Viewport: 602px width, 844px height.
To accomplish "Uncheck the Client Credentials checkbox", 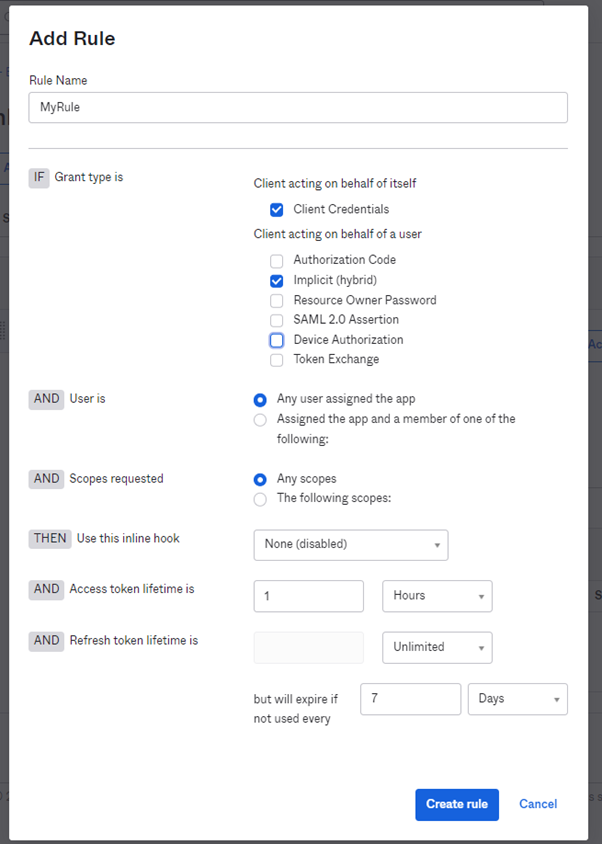I will pos(276,210).
